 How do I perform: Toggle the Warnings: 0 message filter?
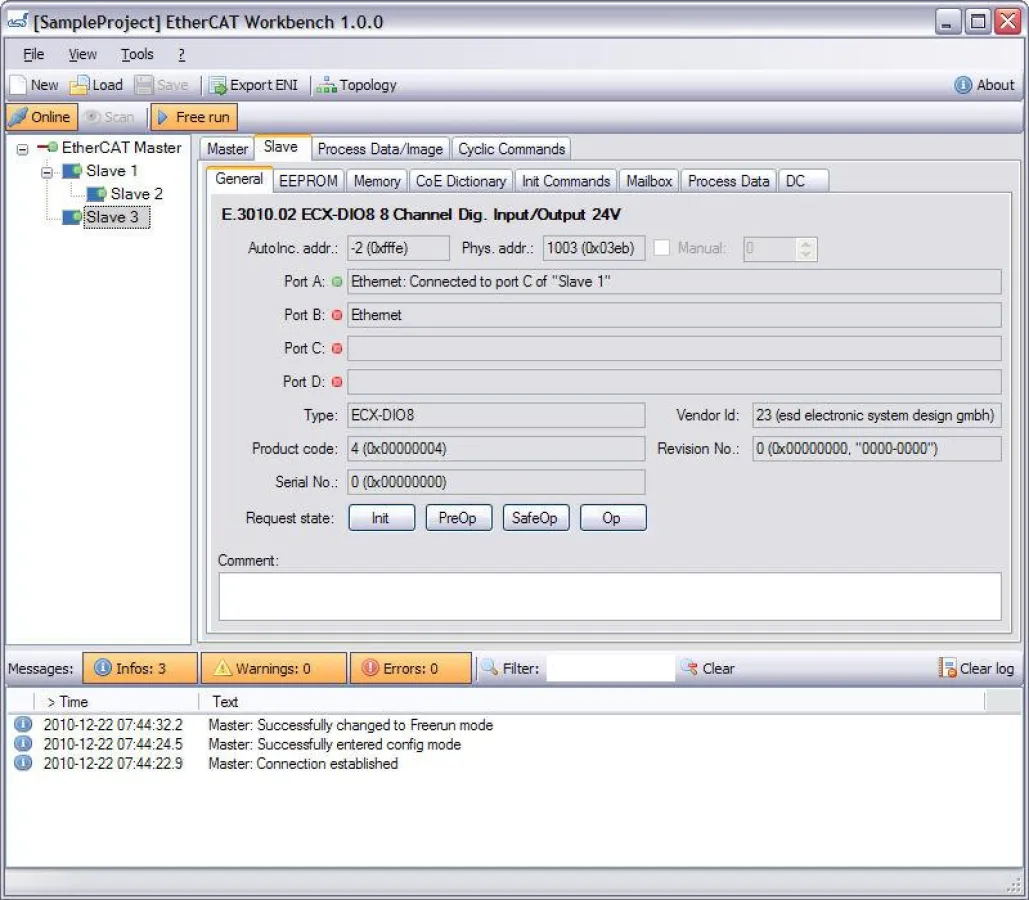click(273, 668)
